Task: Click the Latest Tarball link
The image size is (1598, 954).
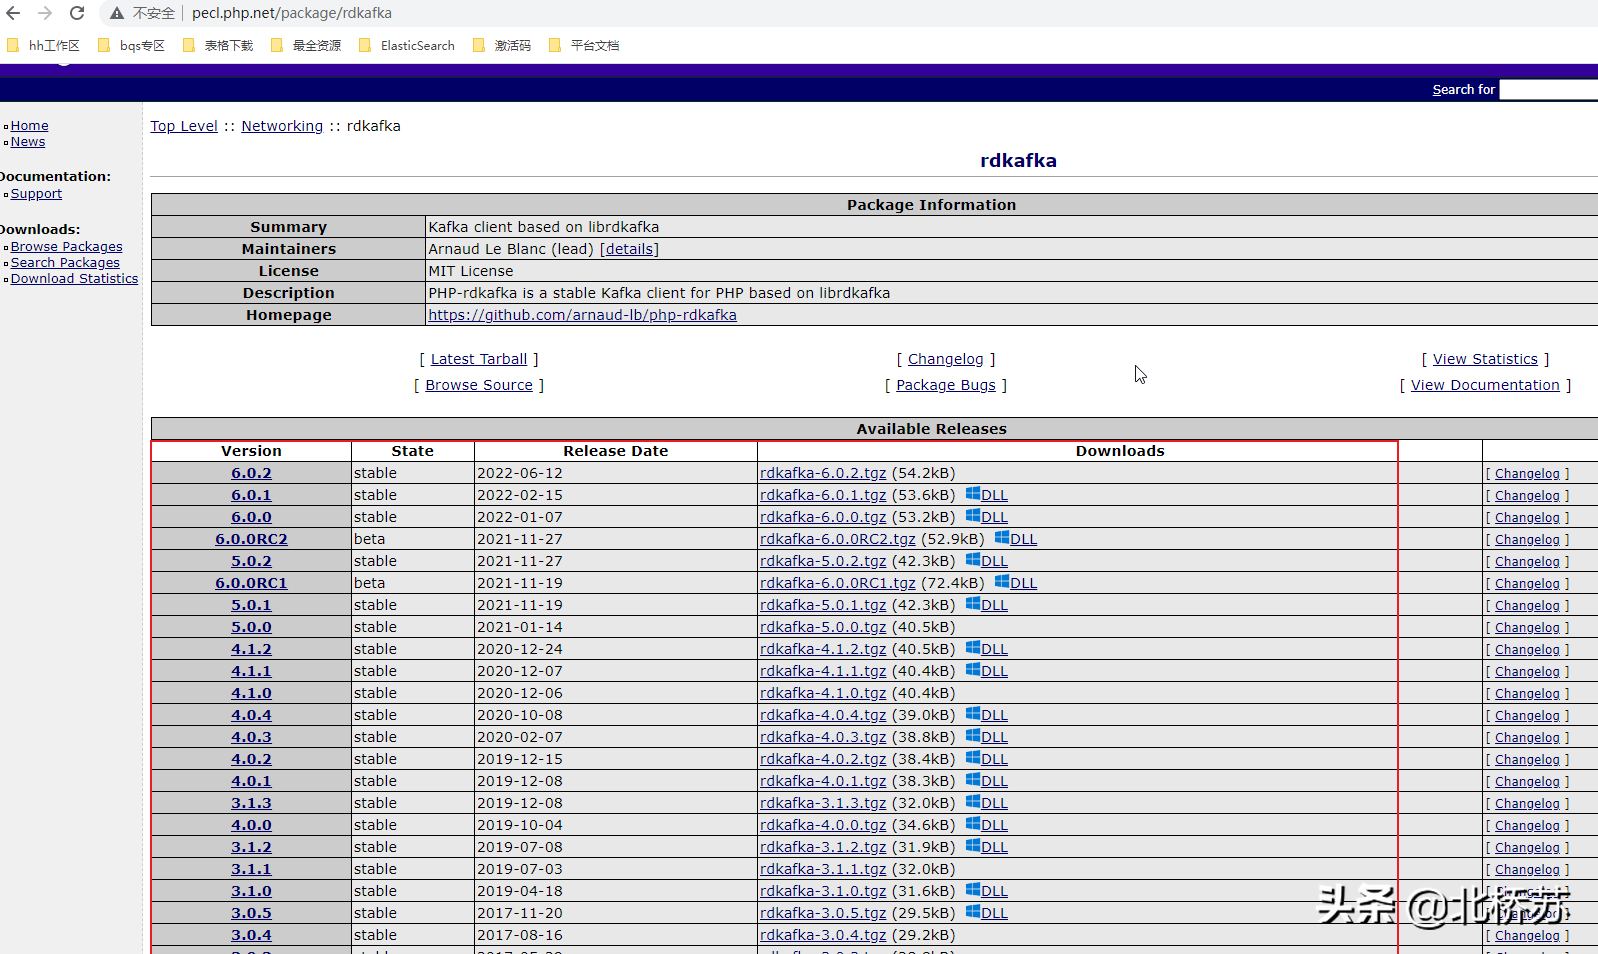Action: 479,359
